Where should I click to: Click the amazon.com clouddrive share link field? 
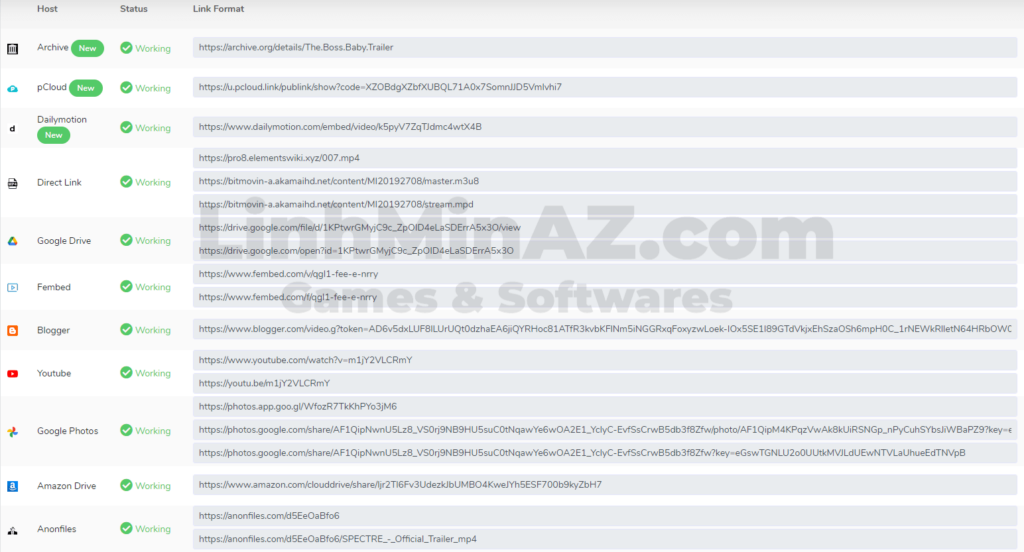605,485
